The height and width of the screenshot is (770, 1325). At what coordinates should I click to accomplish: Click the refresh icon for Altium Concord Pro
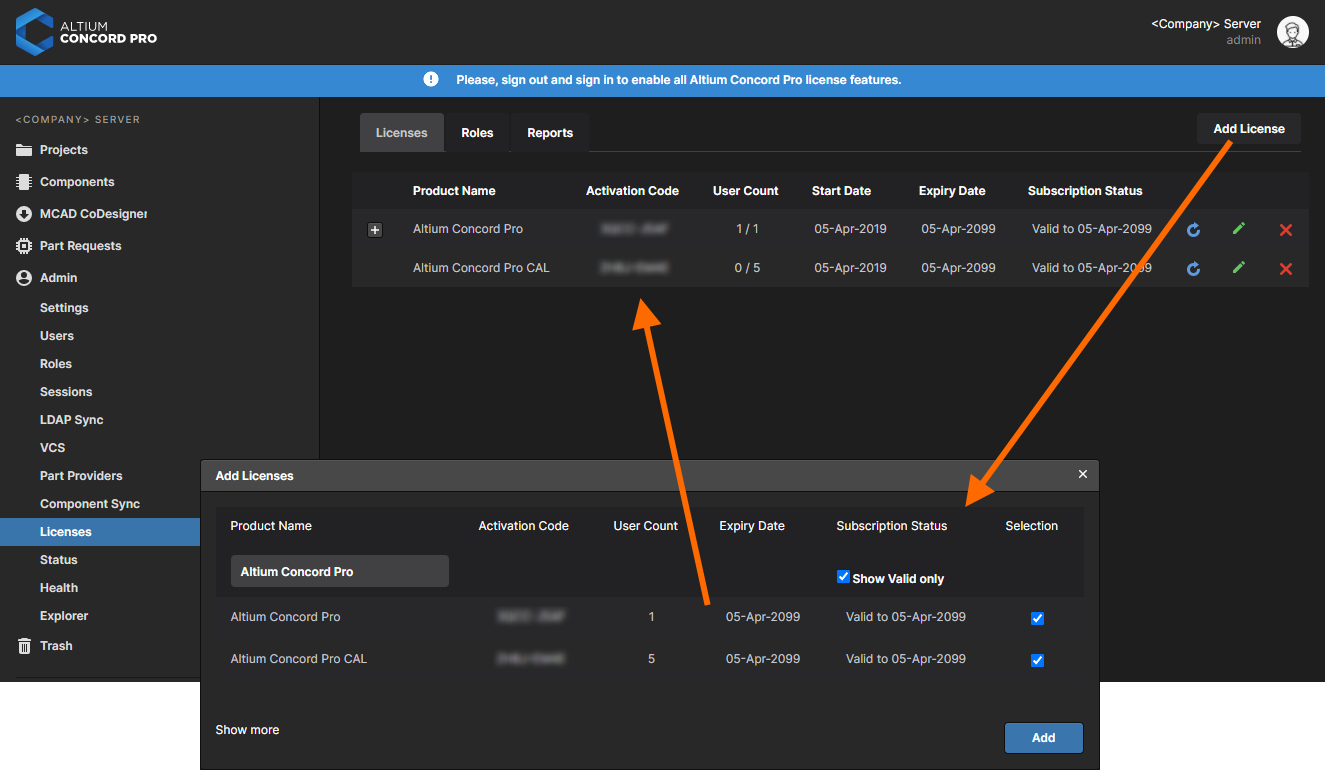(1193, 230)
